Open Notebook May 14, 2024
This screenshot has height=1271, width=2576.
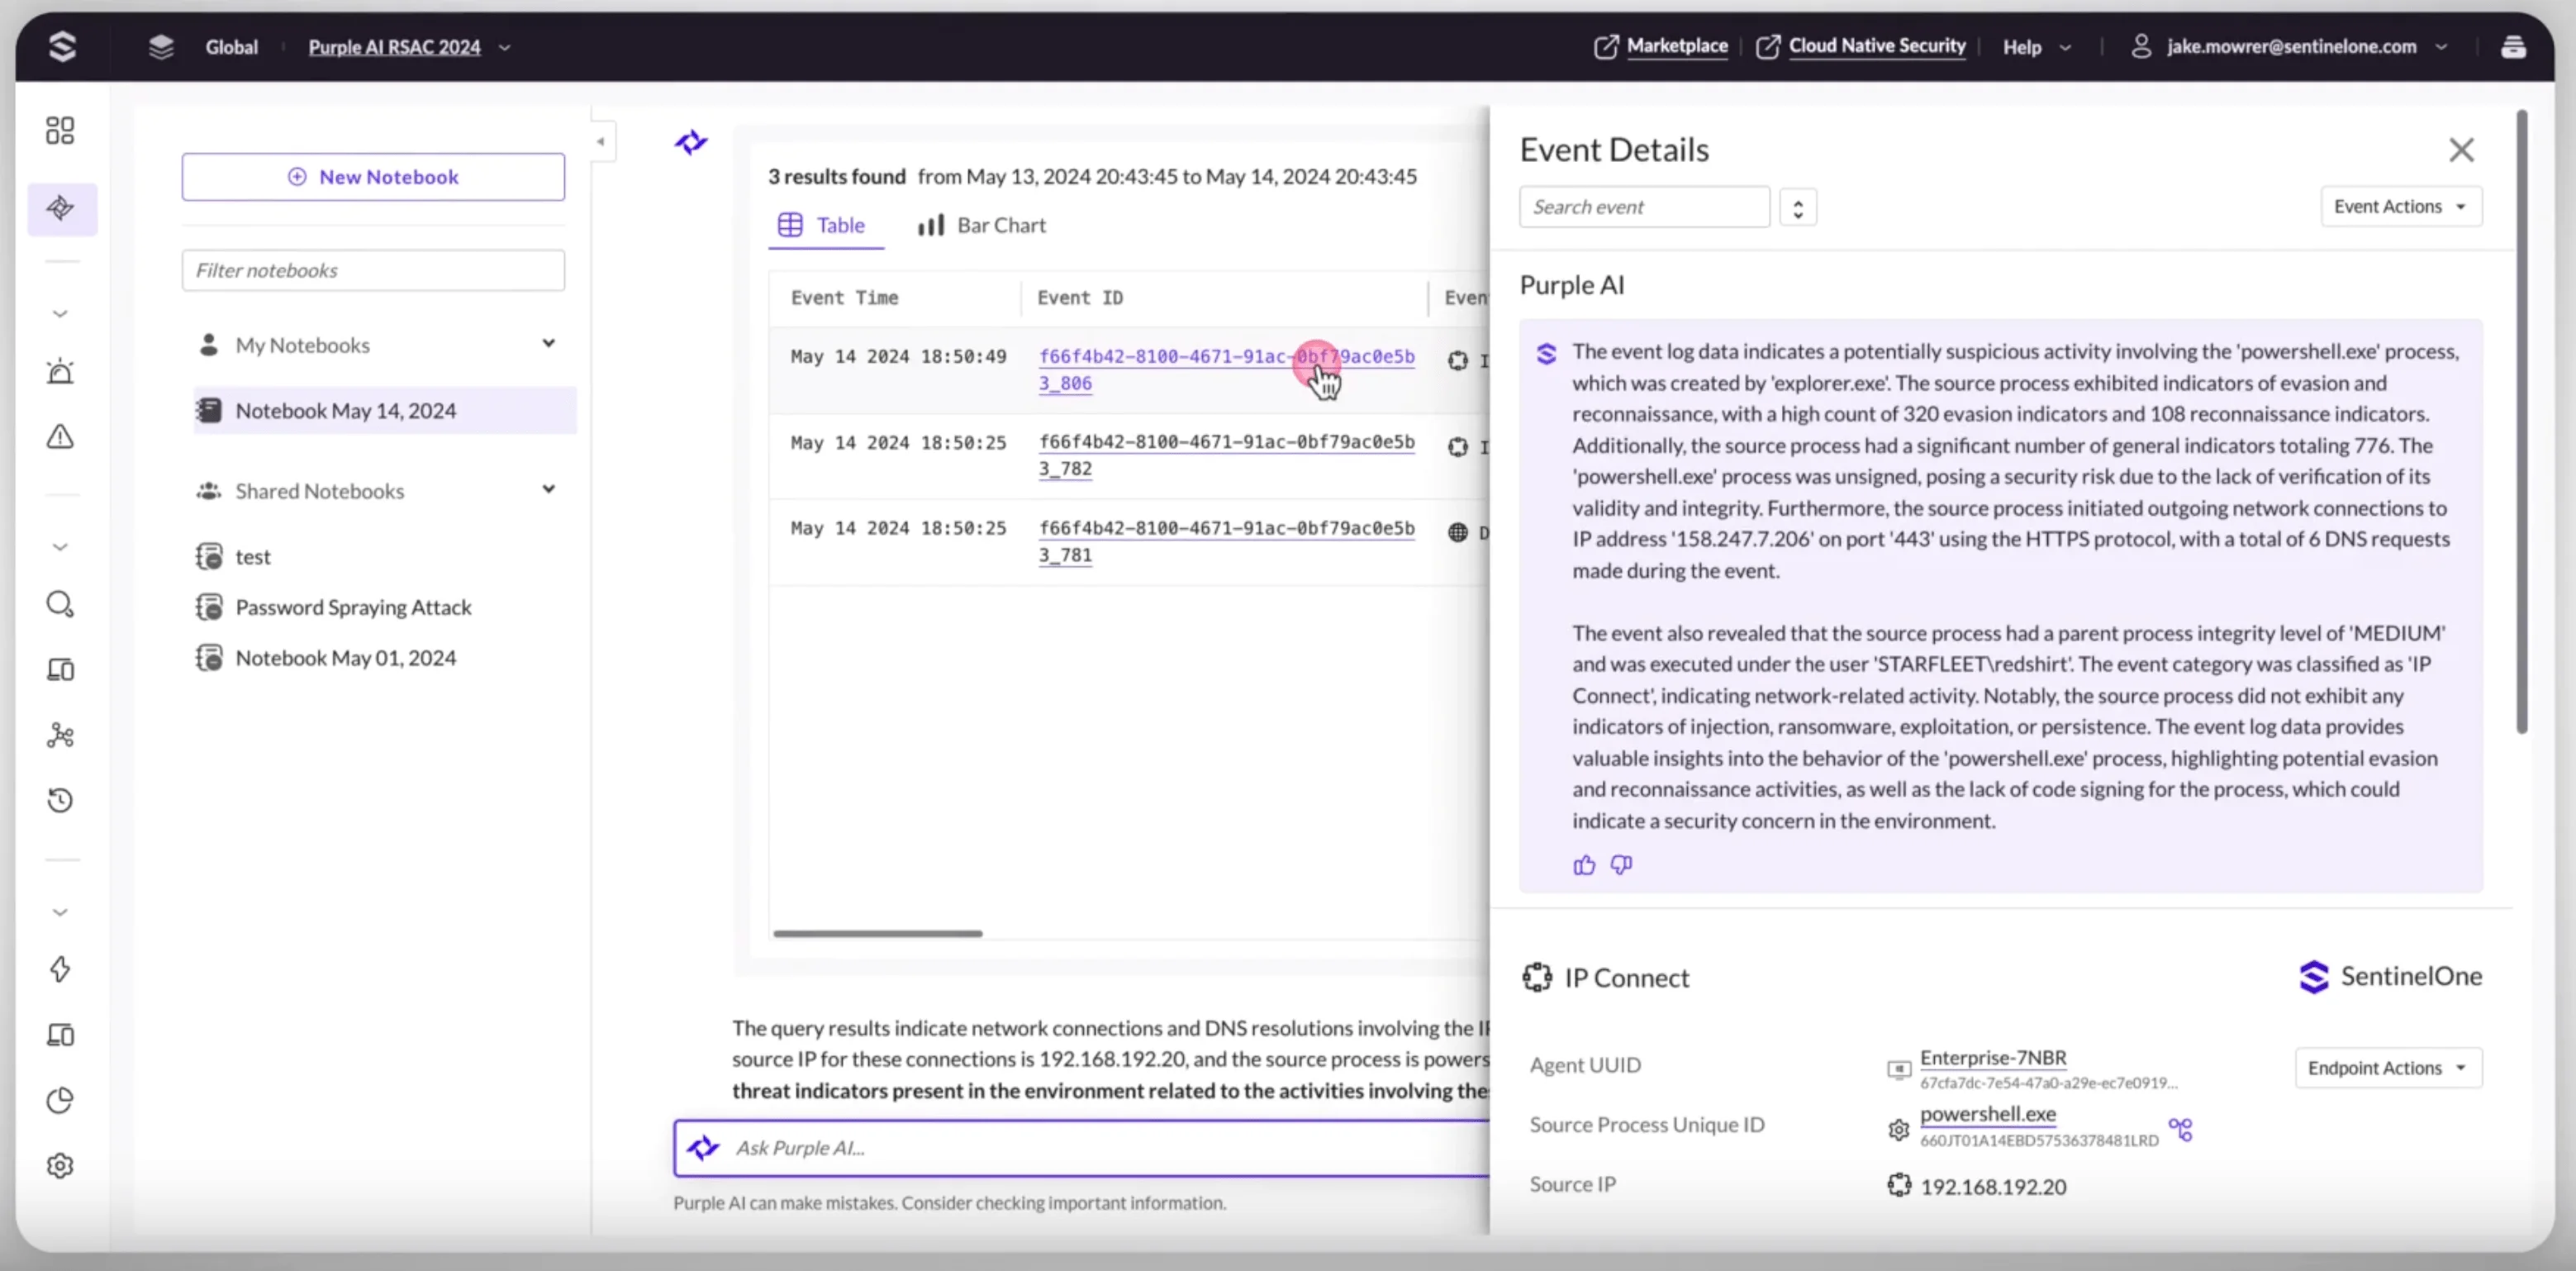tap(385, 410)
